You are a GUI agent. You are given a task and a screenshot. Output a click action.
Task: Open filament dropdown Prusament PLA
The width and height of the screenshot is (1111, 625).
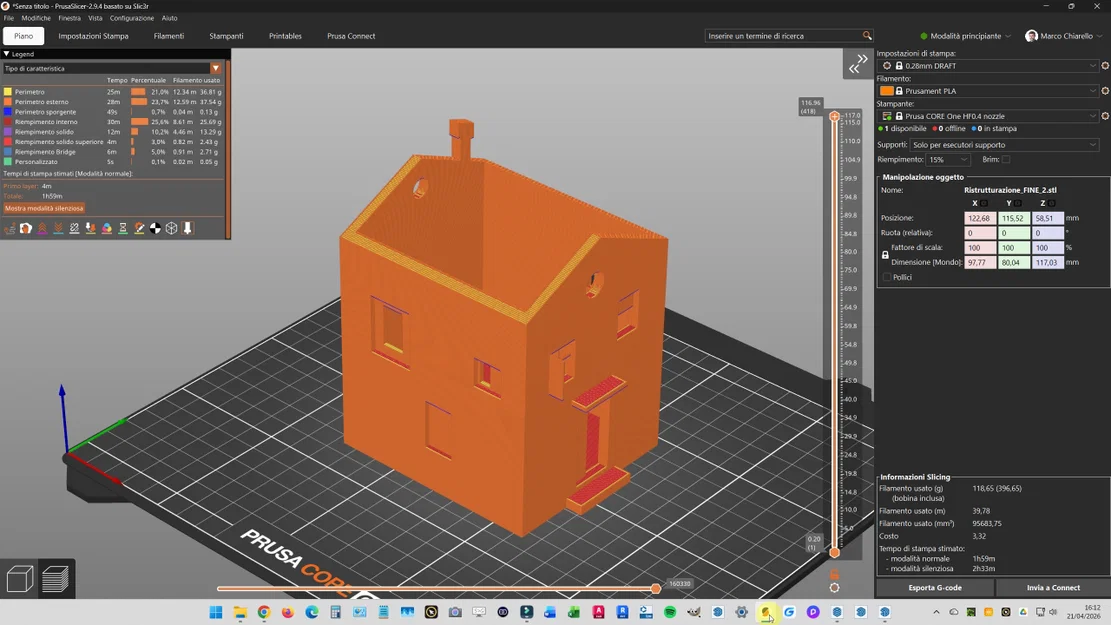point(988,91)
